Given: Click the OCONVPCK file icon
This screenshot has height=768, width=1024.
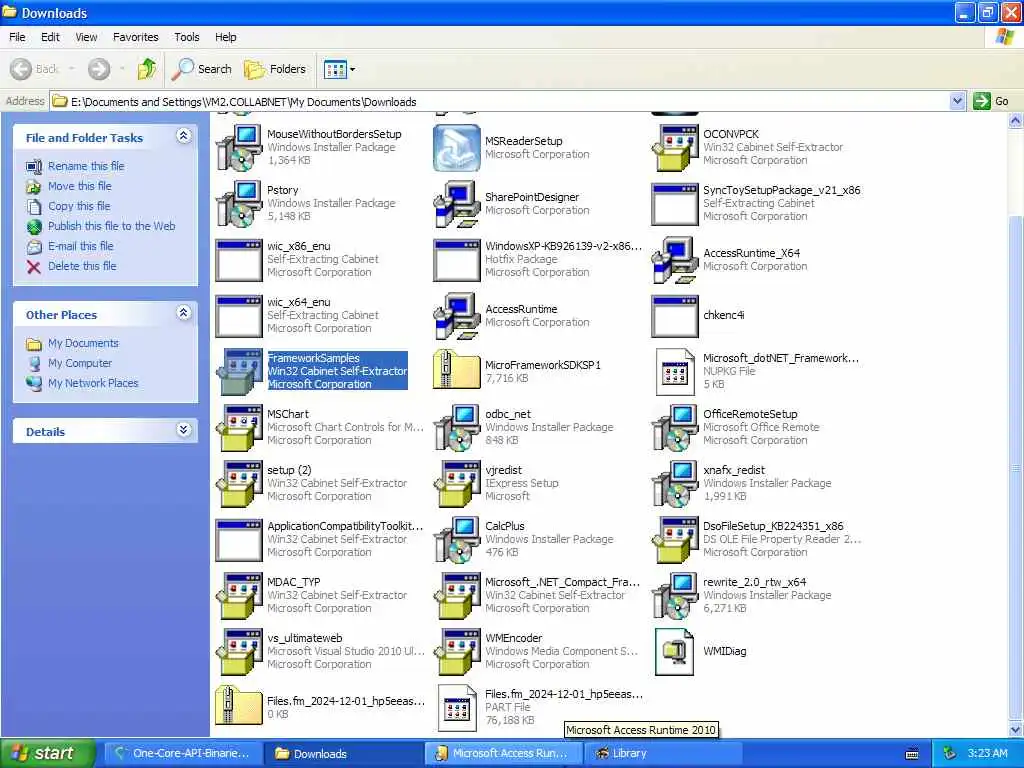Looking at the screenshot, I should pyautogui.click(x=675, y=148).
